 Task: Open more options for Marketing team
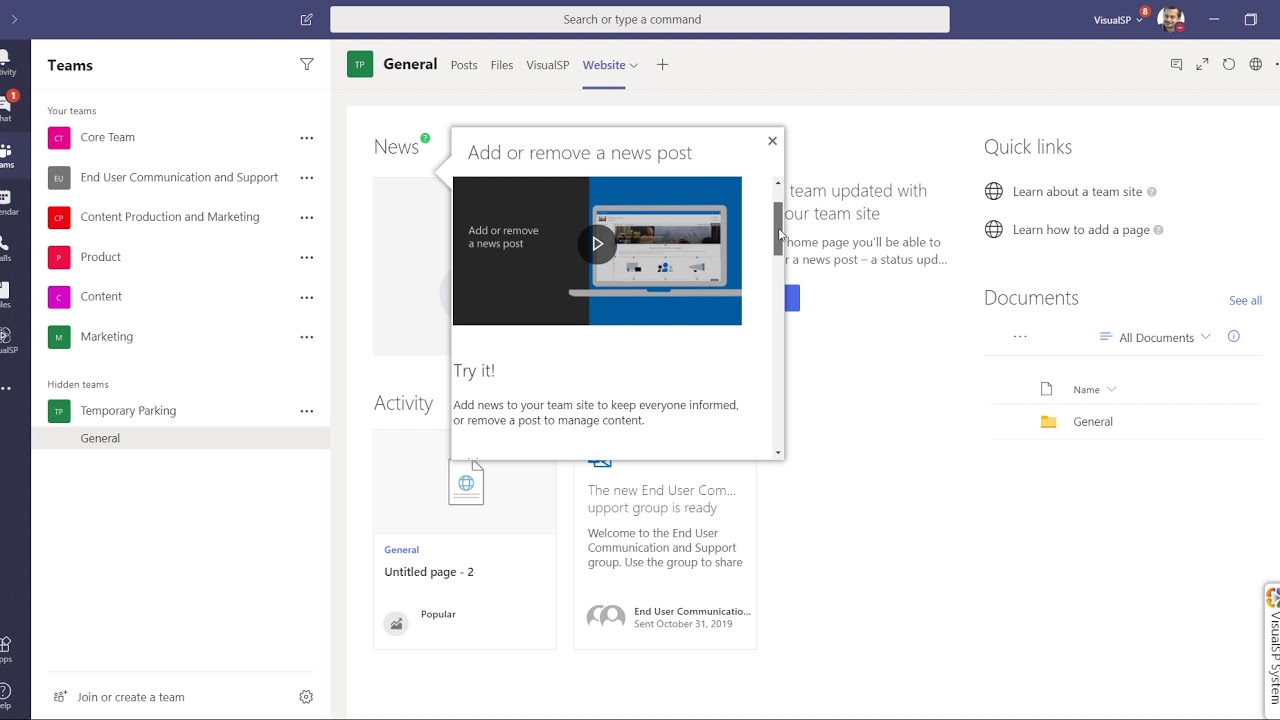[307, 337]
